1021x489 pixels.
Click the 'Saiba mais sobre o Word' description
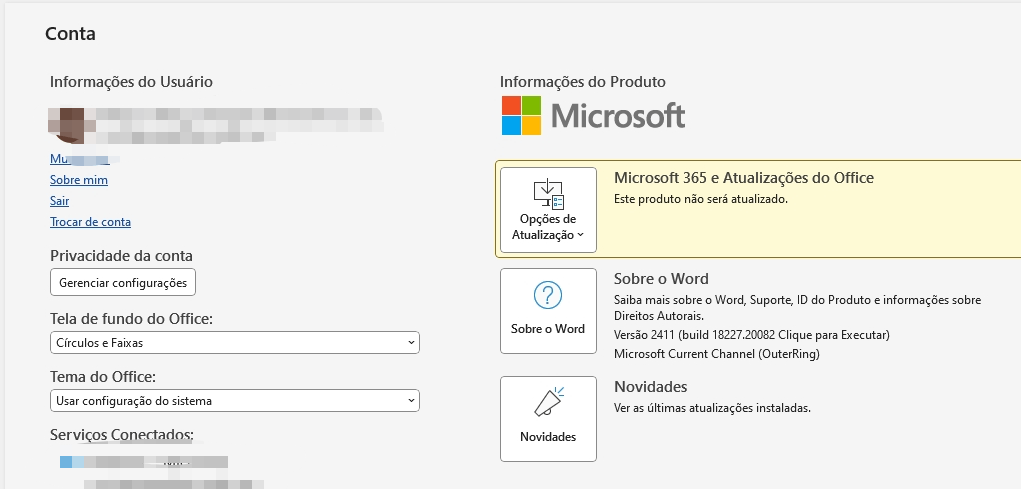(x=798, y=307)
